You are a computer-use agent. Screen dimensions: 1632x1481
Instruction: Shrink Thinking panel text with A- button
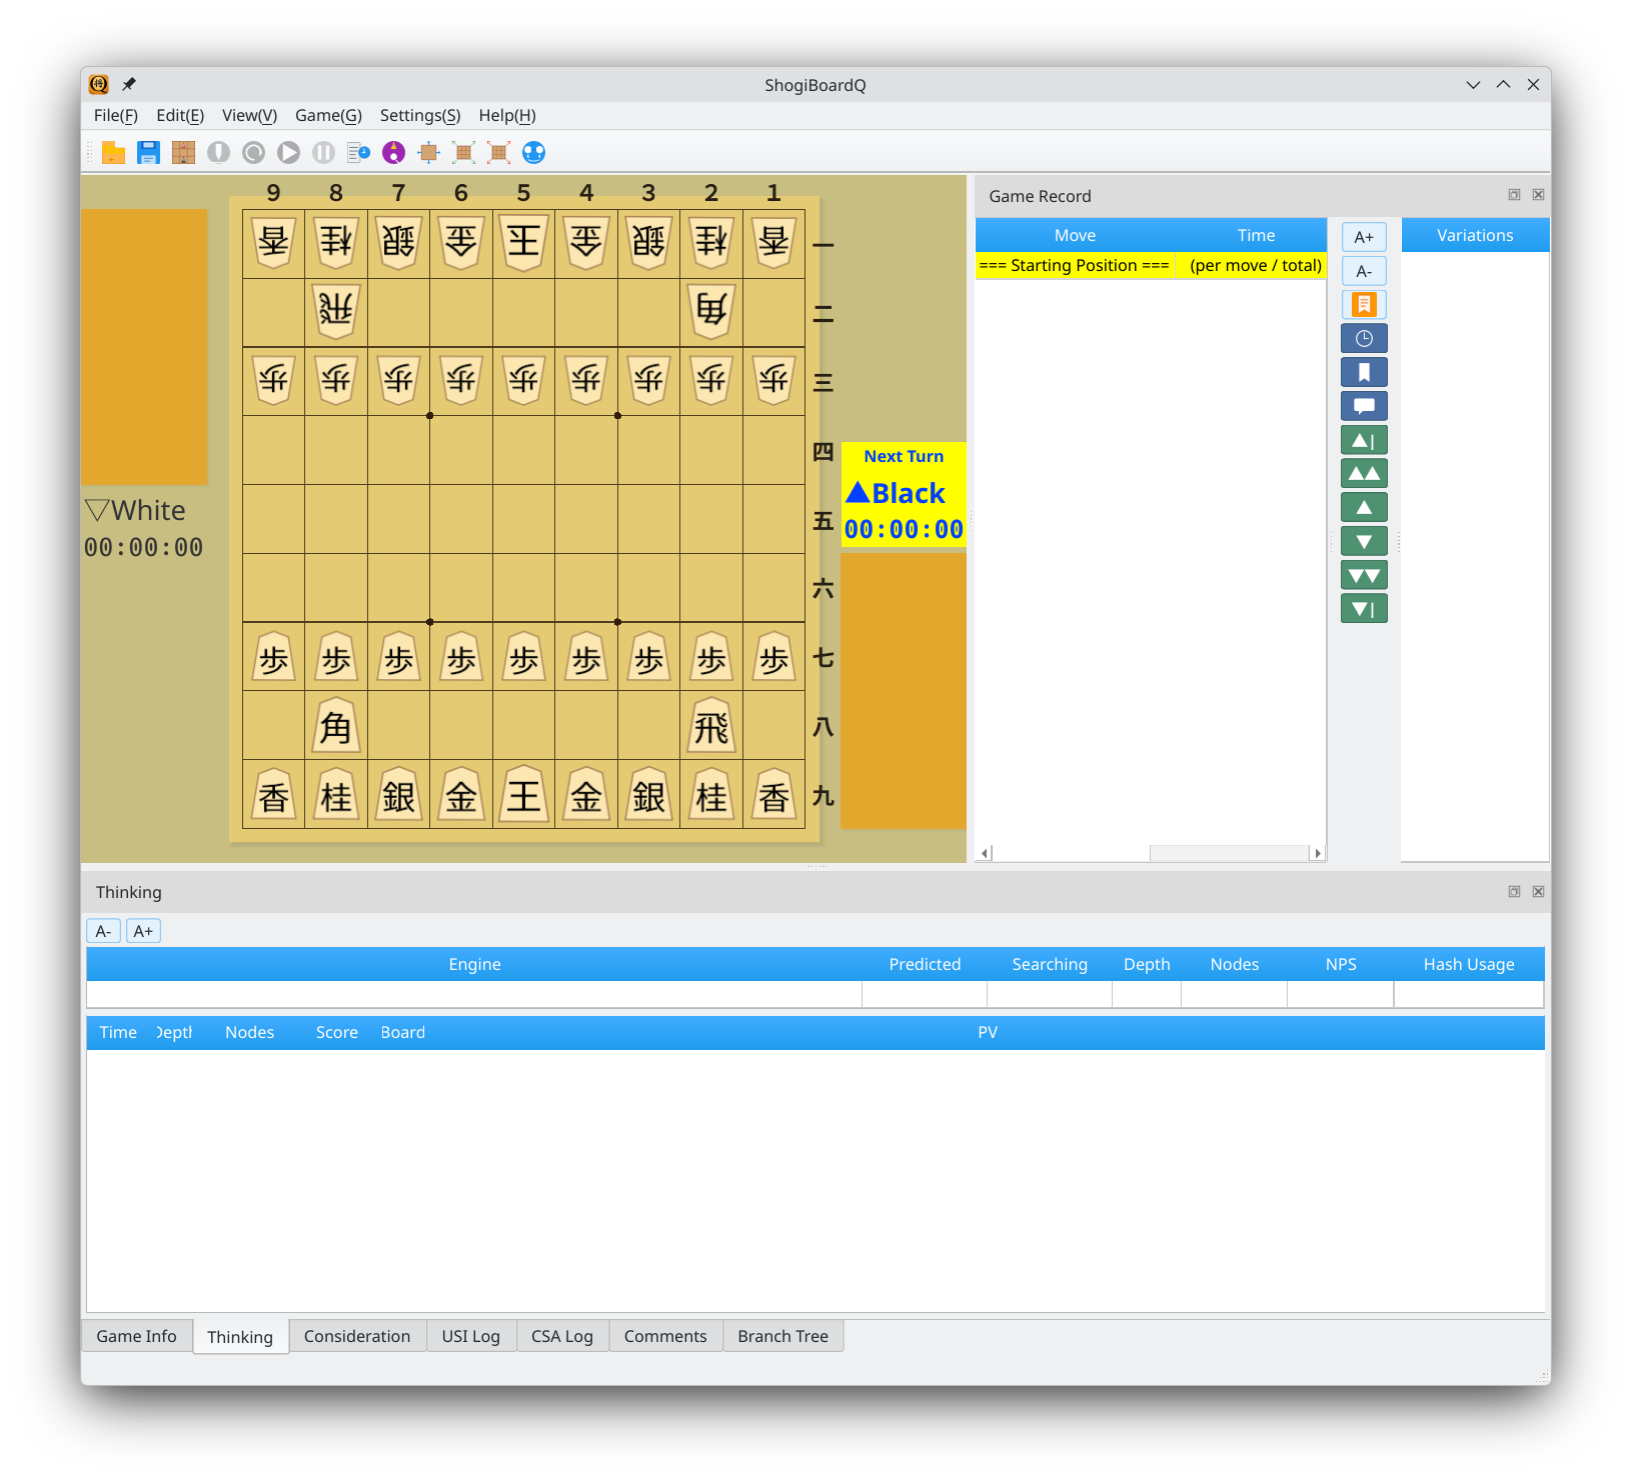[x=103, y=930]
